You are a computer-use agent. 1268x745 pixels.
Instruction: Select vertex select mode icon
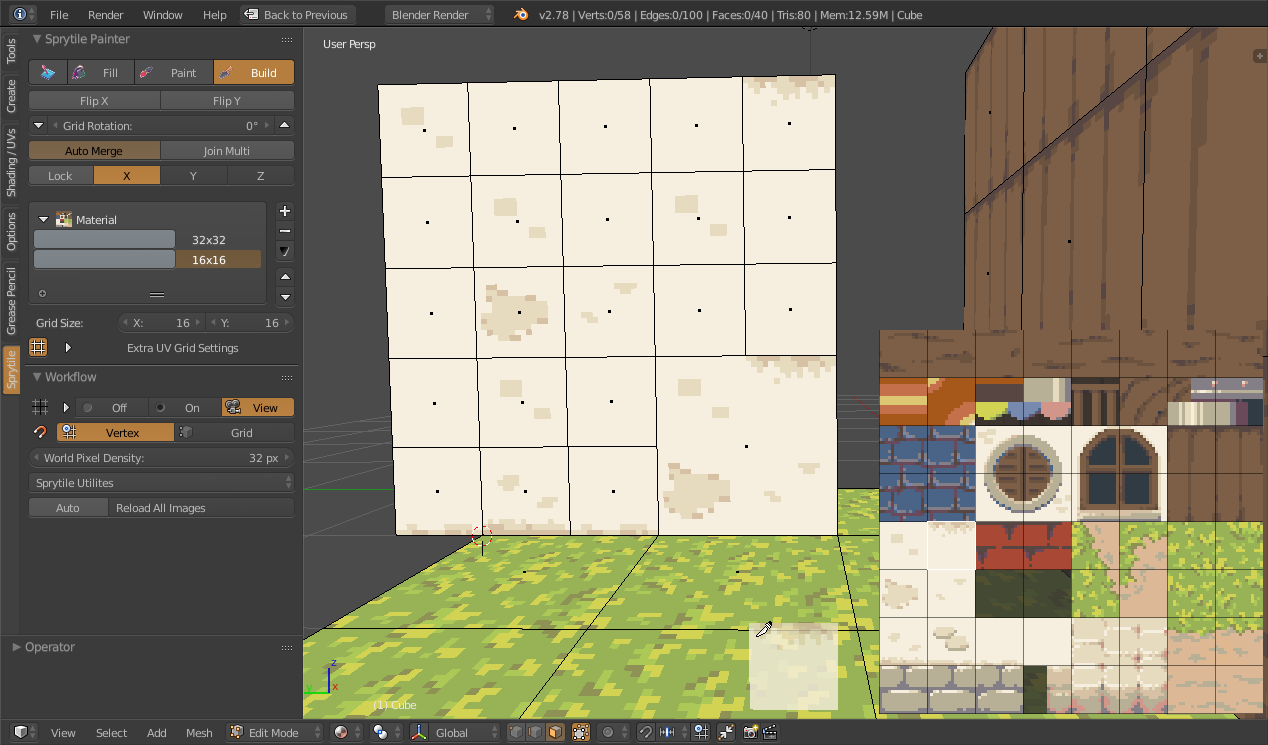click(517, 732)
